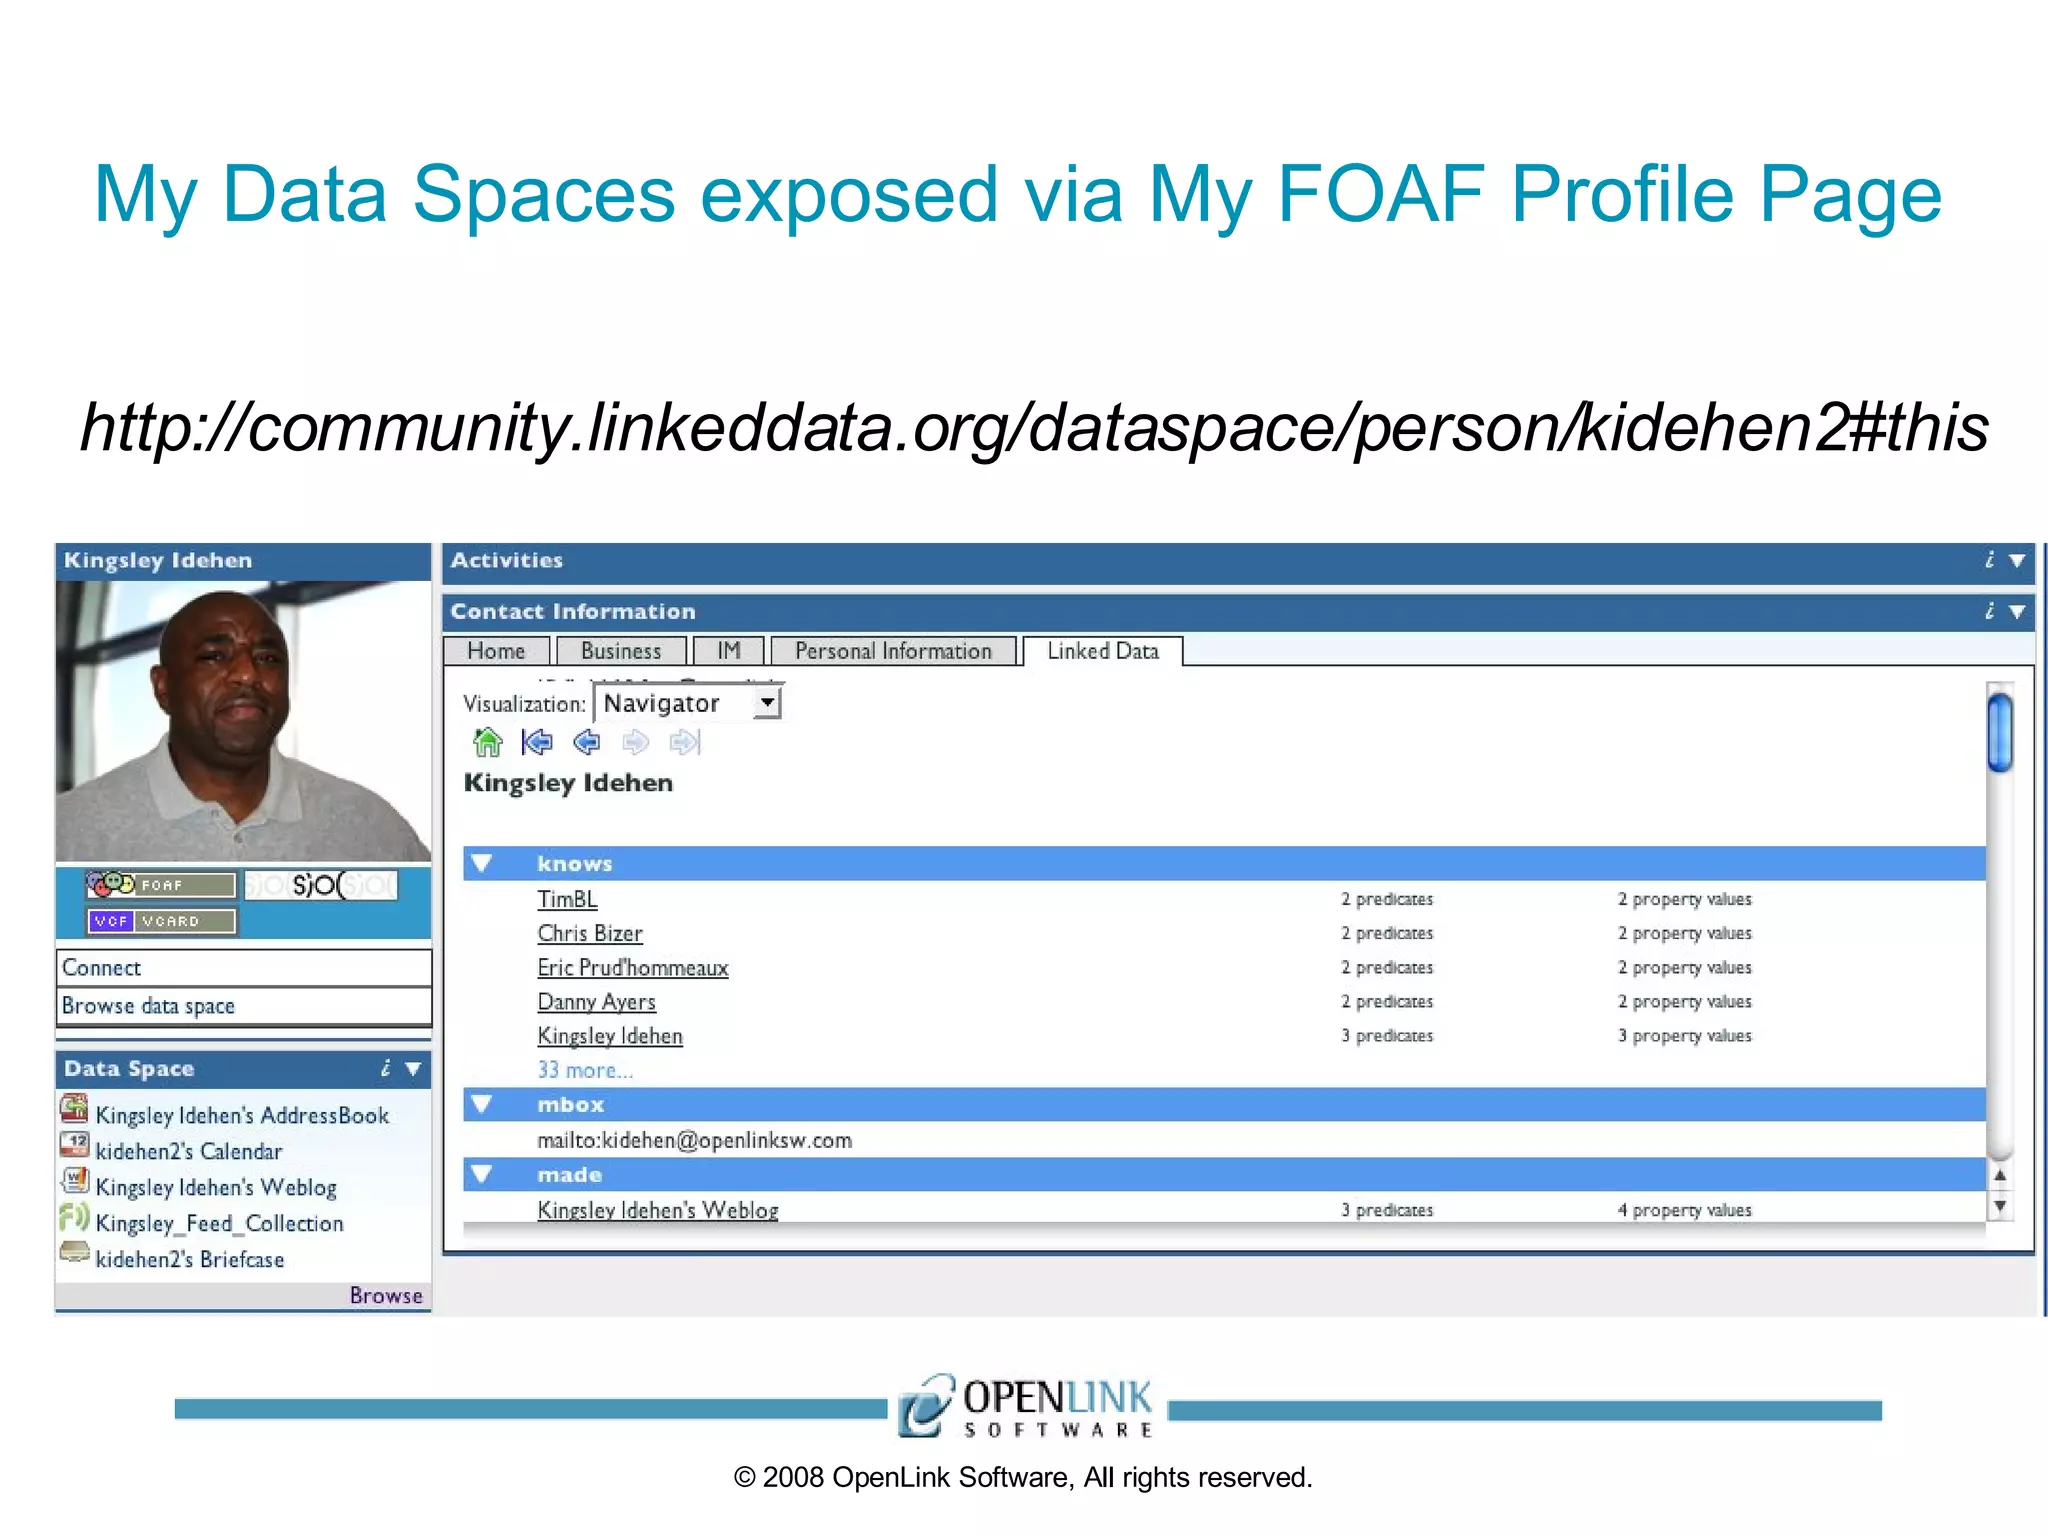Click info icon on Contact Information panel
Image resolution: width=2048 pixels, height=1536 pixels.
pos(1990,611)
